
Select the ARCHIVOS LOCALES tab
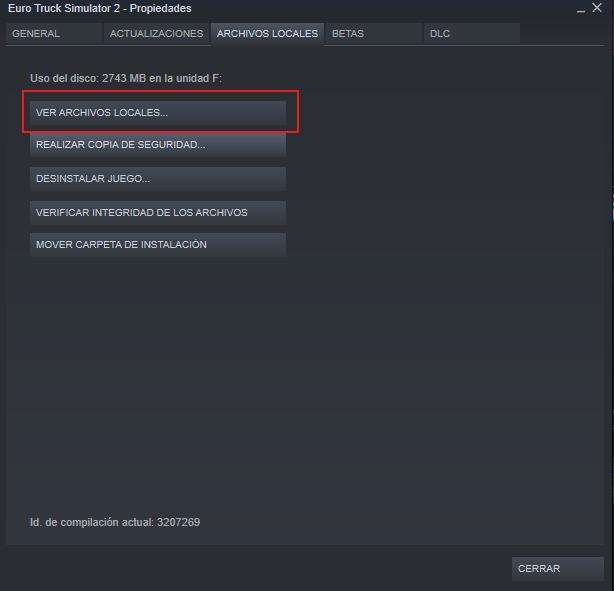[x=267, y=34]
